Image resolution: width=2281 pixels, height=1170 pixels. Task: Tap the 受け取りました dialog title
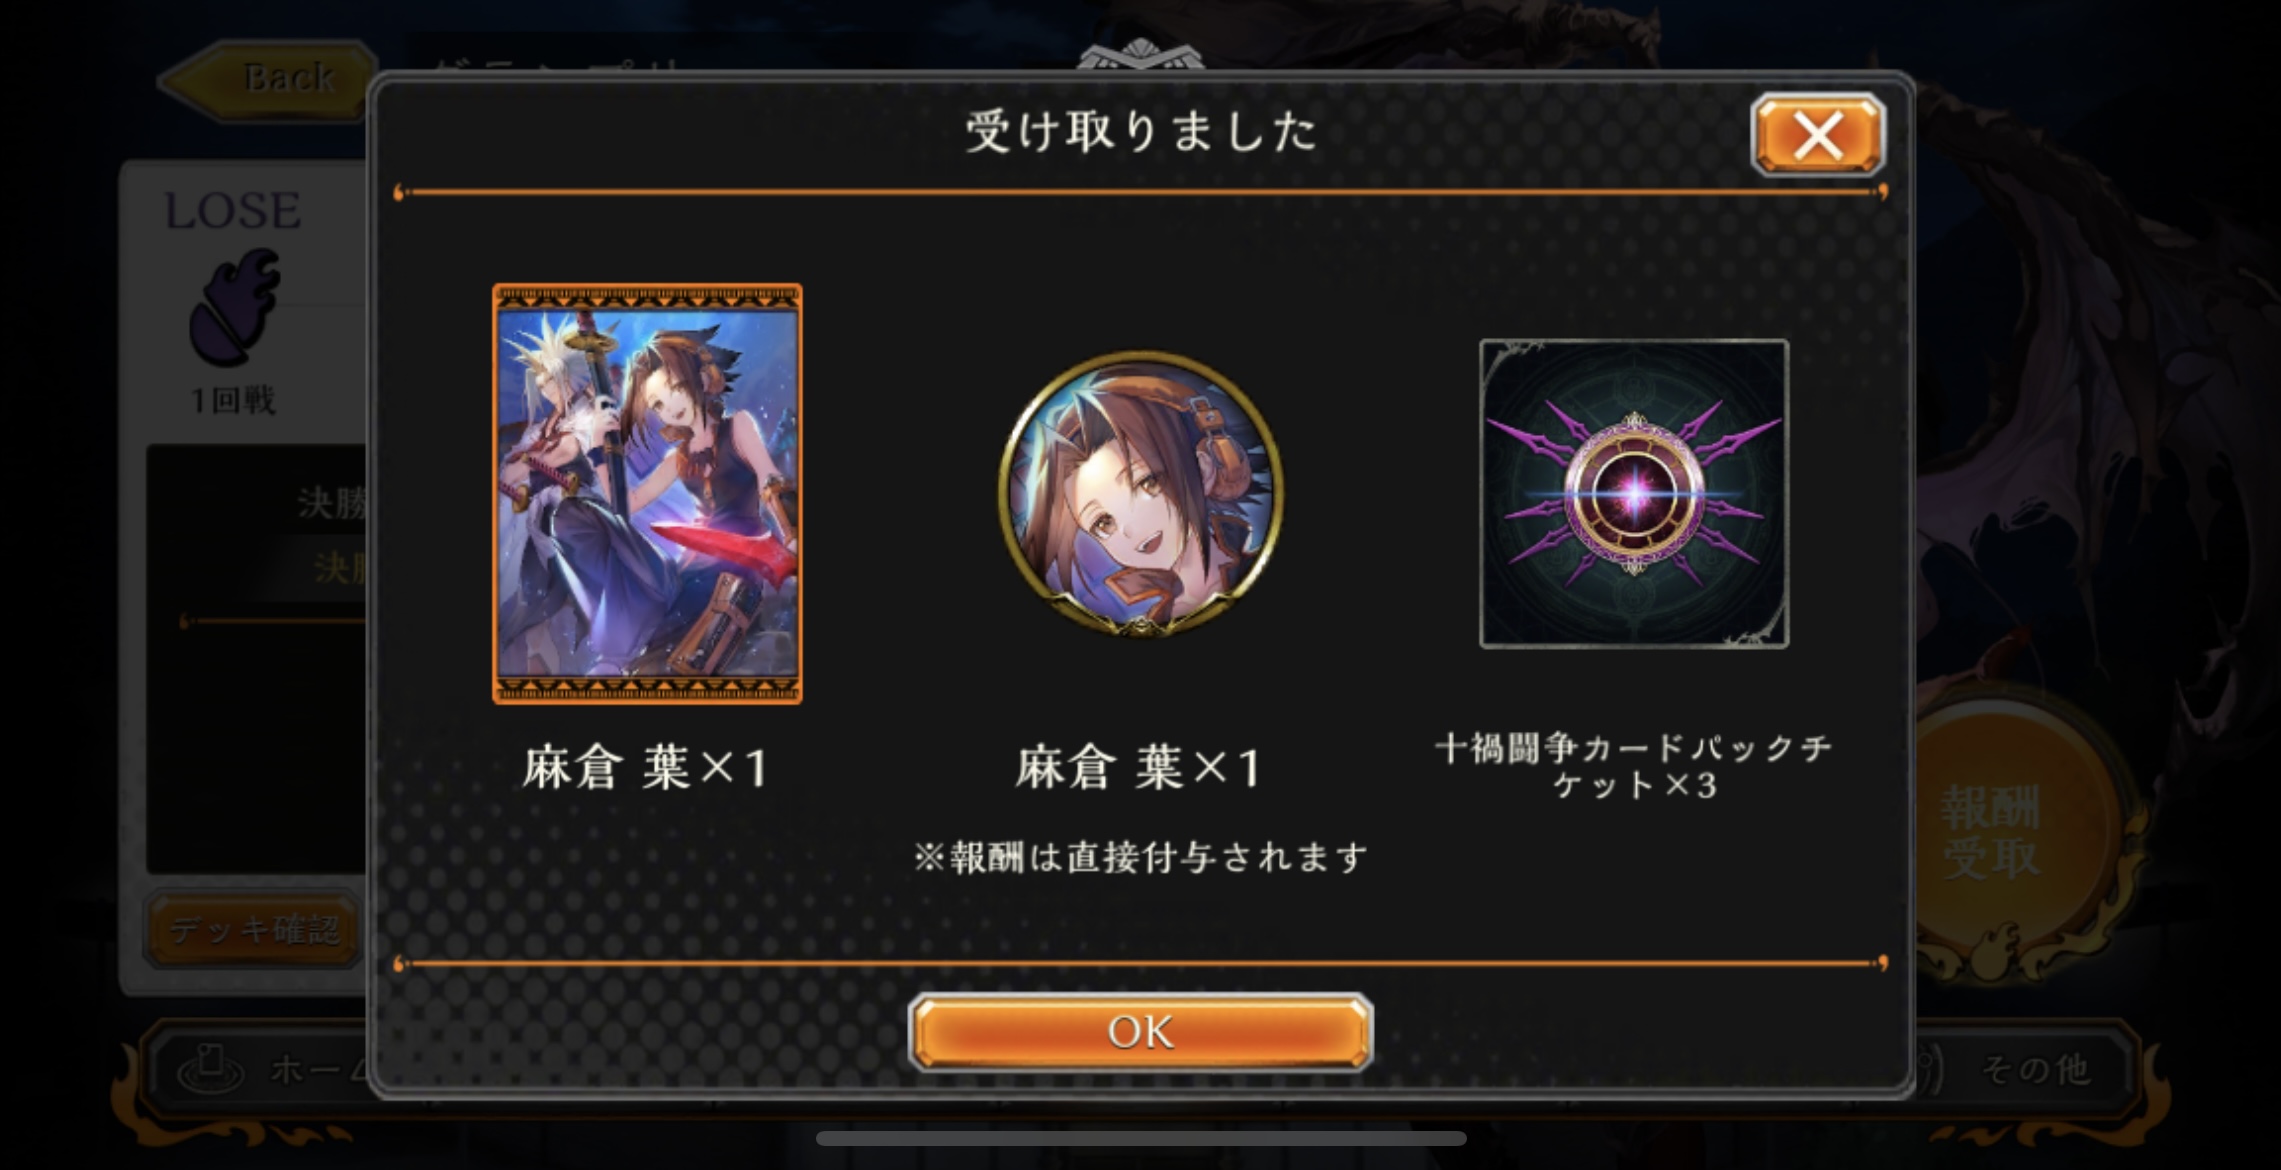[1140, 132]
